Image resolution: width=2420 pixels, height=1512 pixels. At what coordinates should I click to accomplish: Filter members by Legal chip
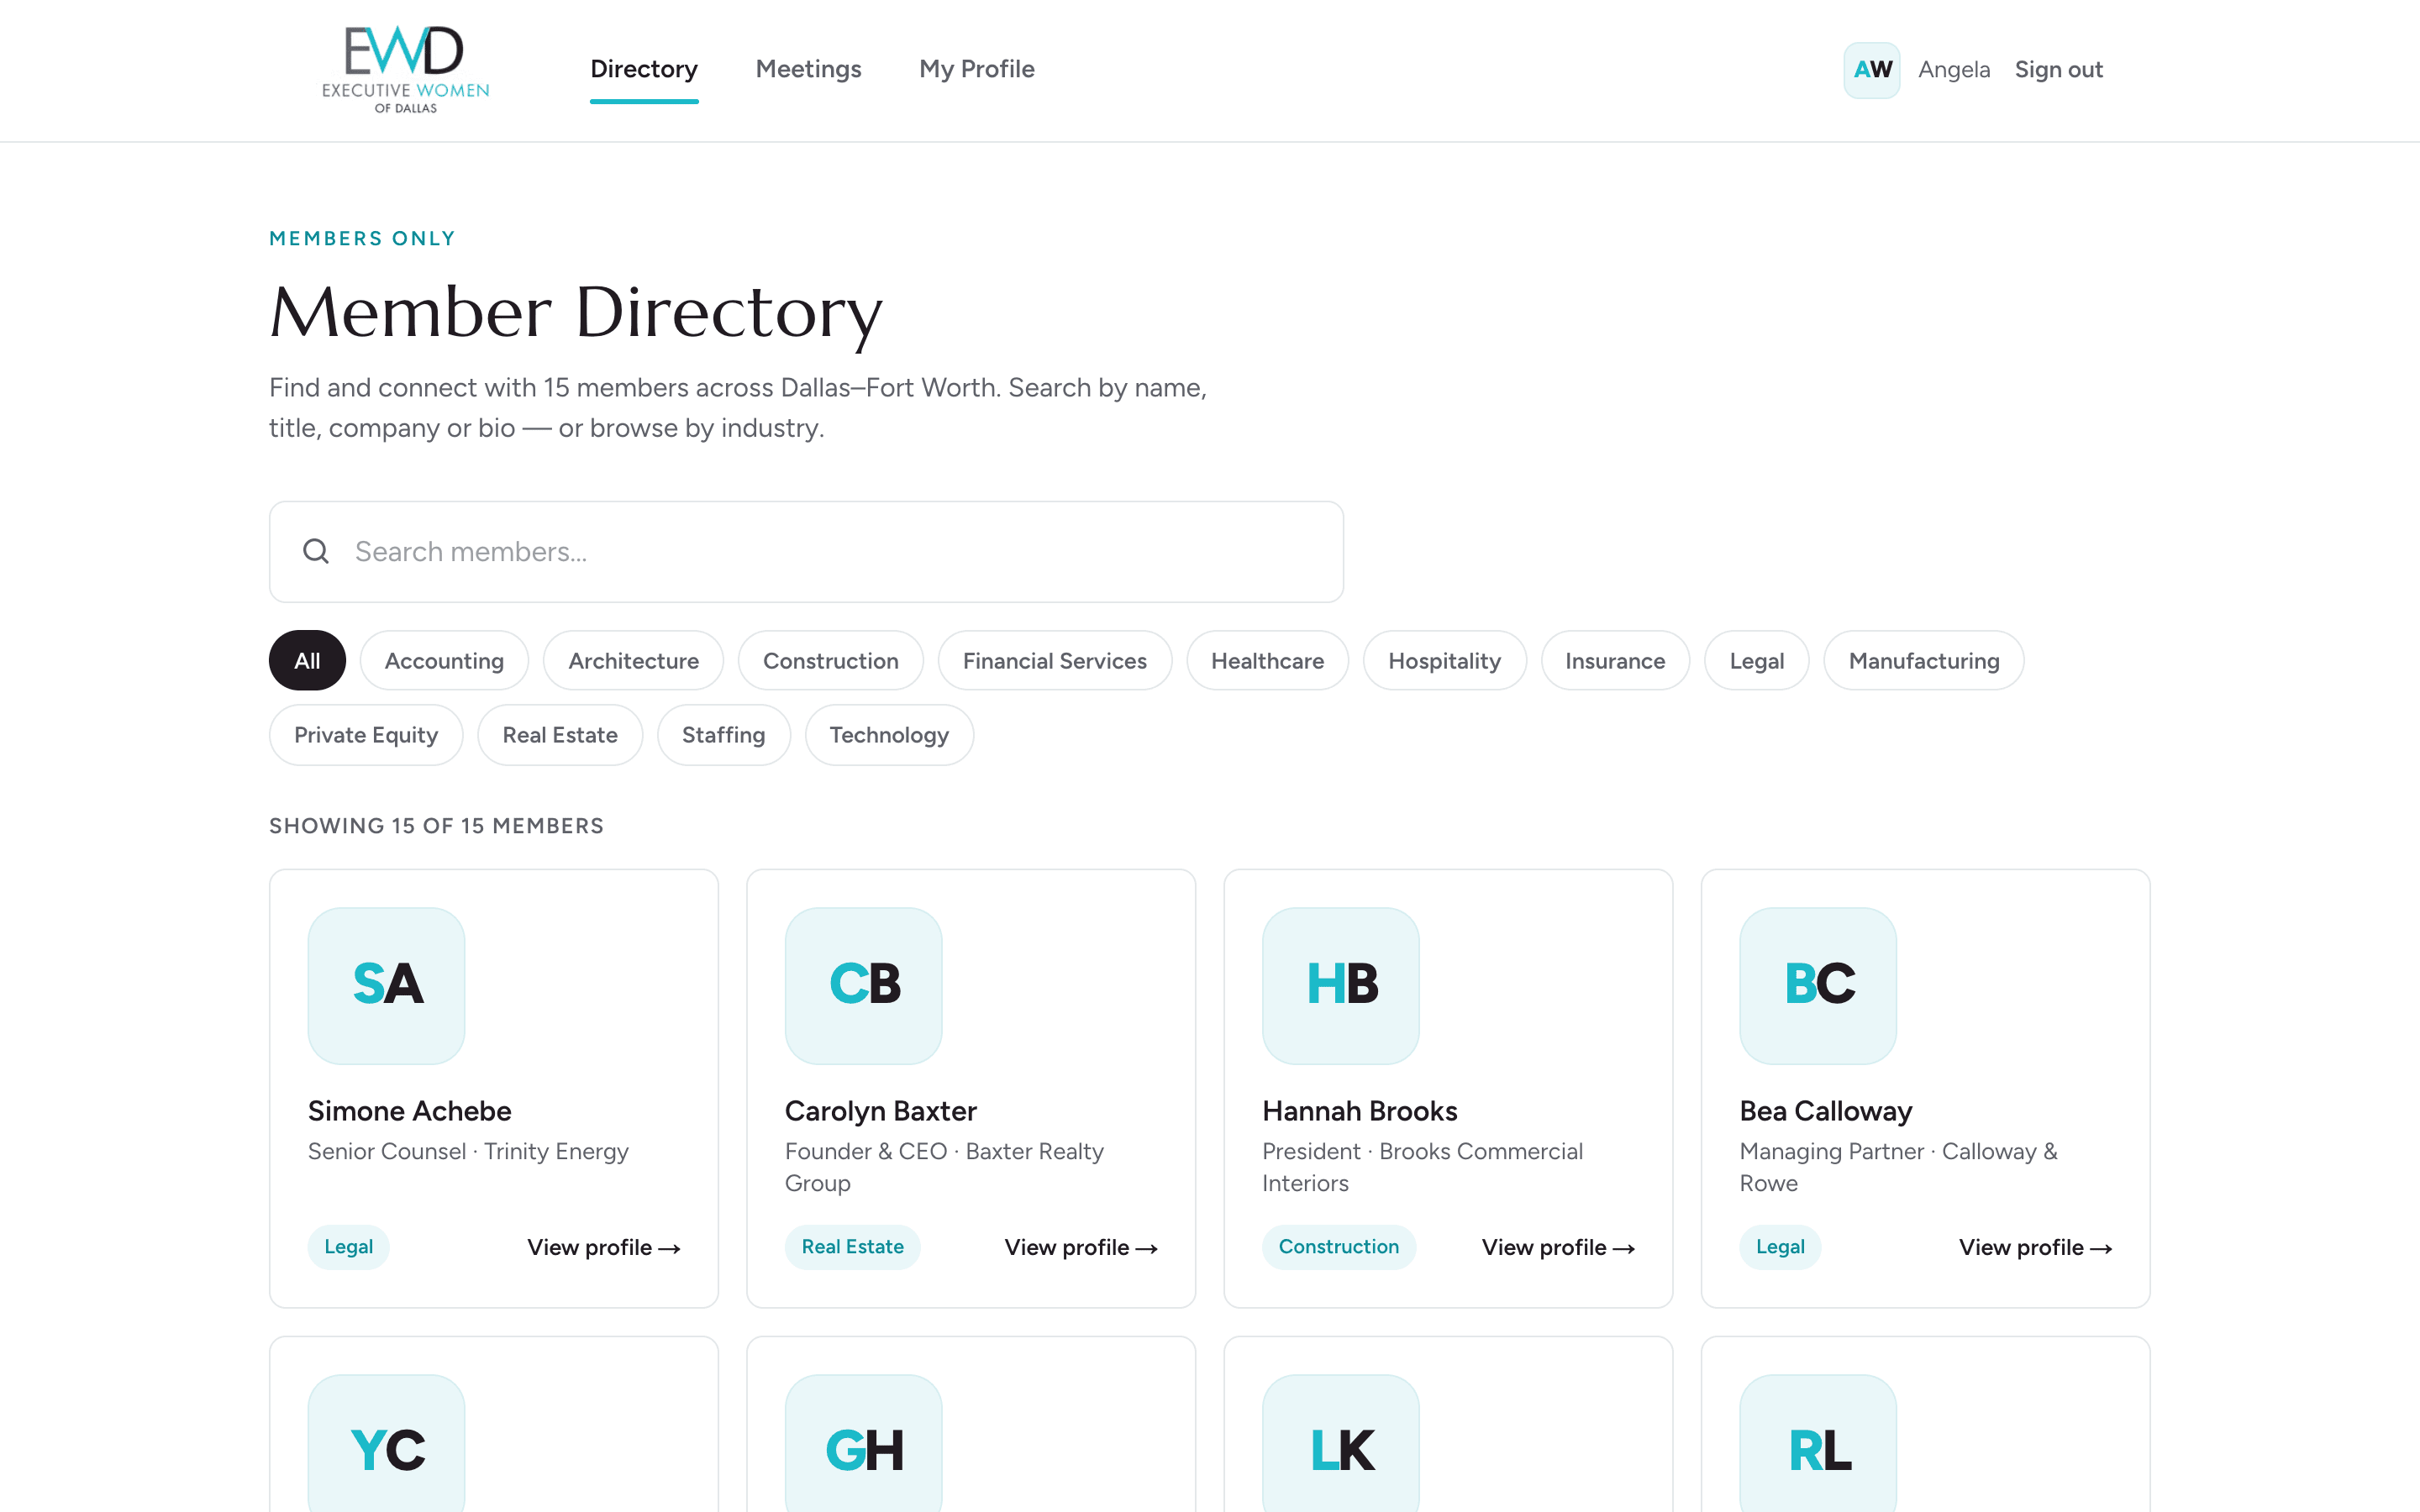tap(1756, 660)
